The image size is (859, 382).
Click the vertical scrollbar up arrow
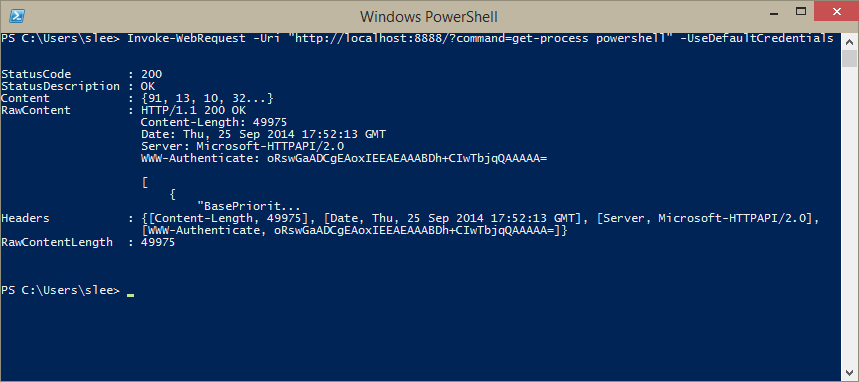click(x=849, y=41)
